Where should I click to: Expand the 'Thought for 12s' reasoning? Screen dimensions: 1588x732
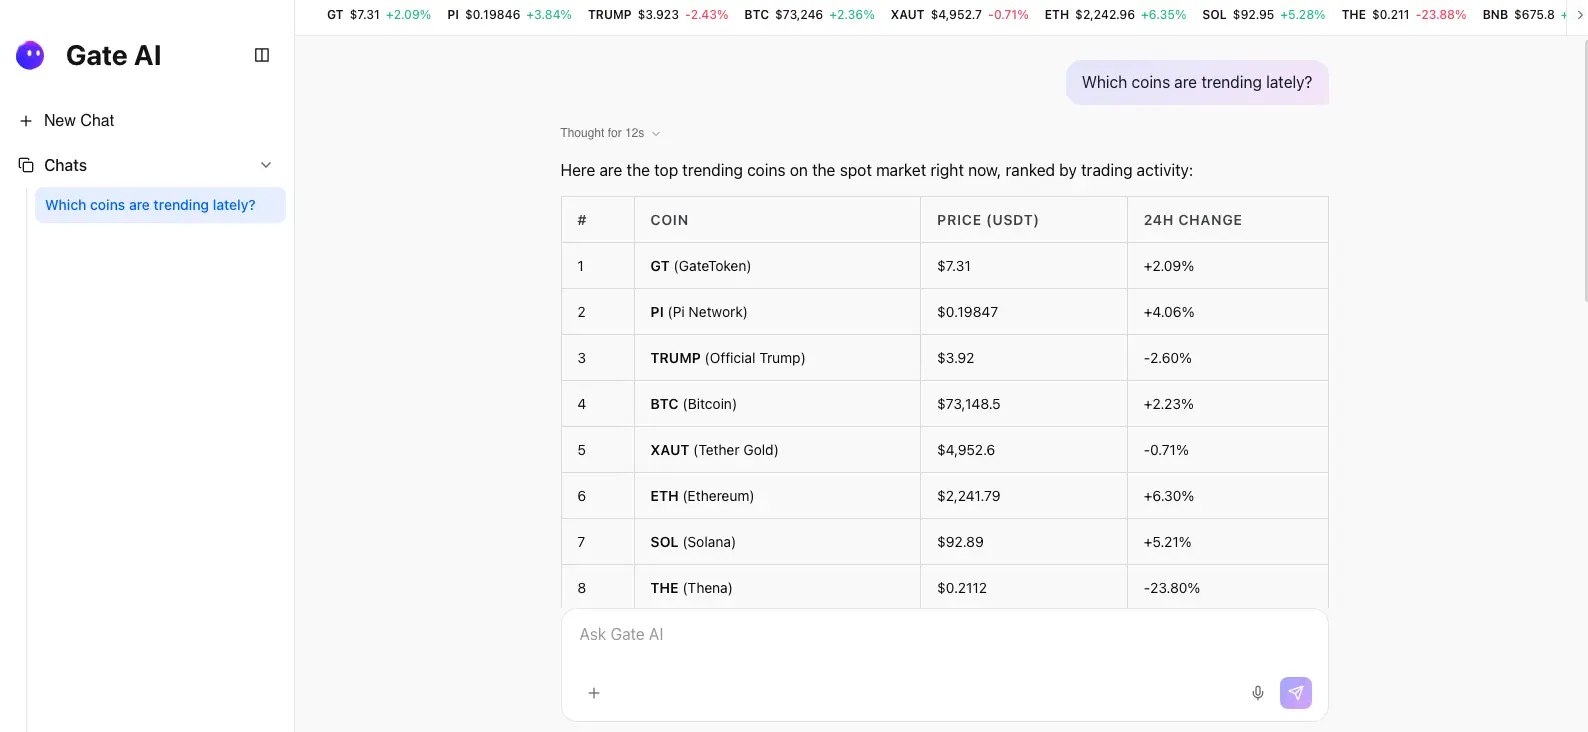point(610,133)
